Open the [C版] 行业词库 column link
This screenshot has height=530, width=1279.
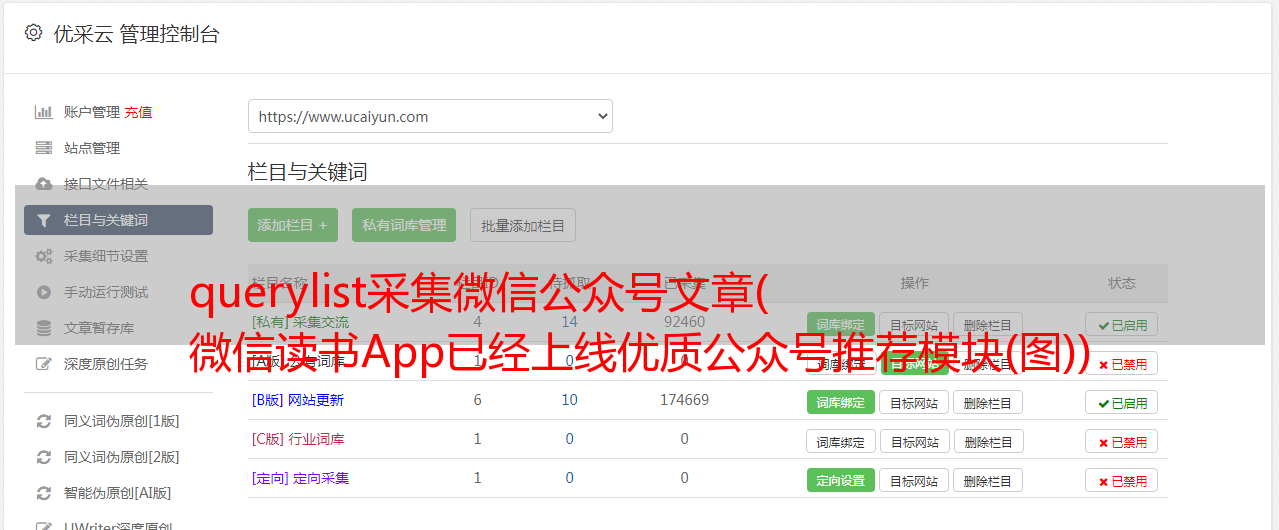click(x=298, y=439)
